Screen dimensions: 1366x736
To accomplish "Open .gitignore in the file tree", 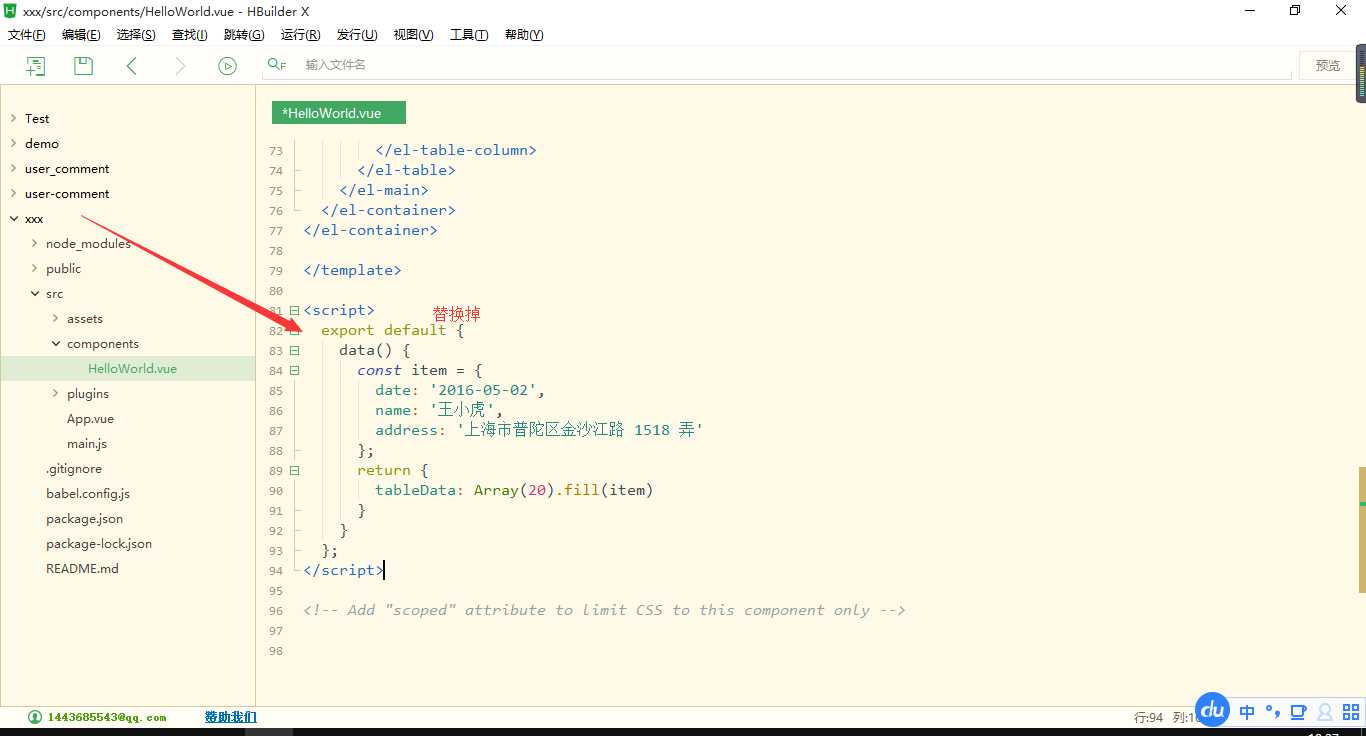I will [x=74, y=468].
